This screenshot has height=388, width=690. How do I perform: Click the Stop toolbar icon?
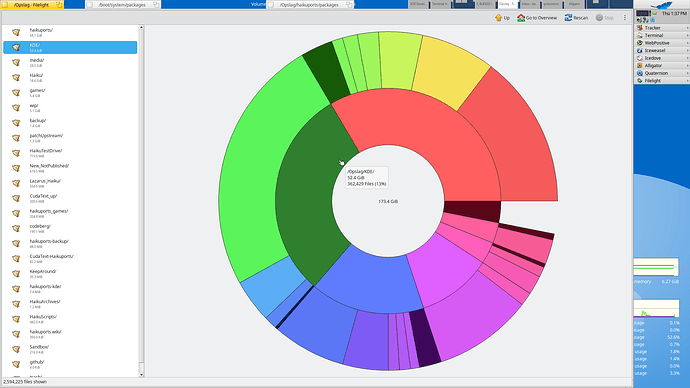point(599,18)
